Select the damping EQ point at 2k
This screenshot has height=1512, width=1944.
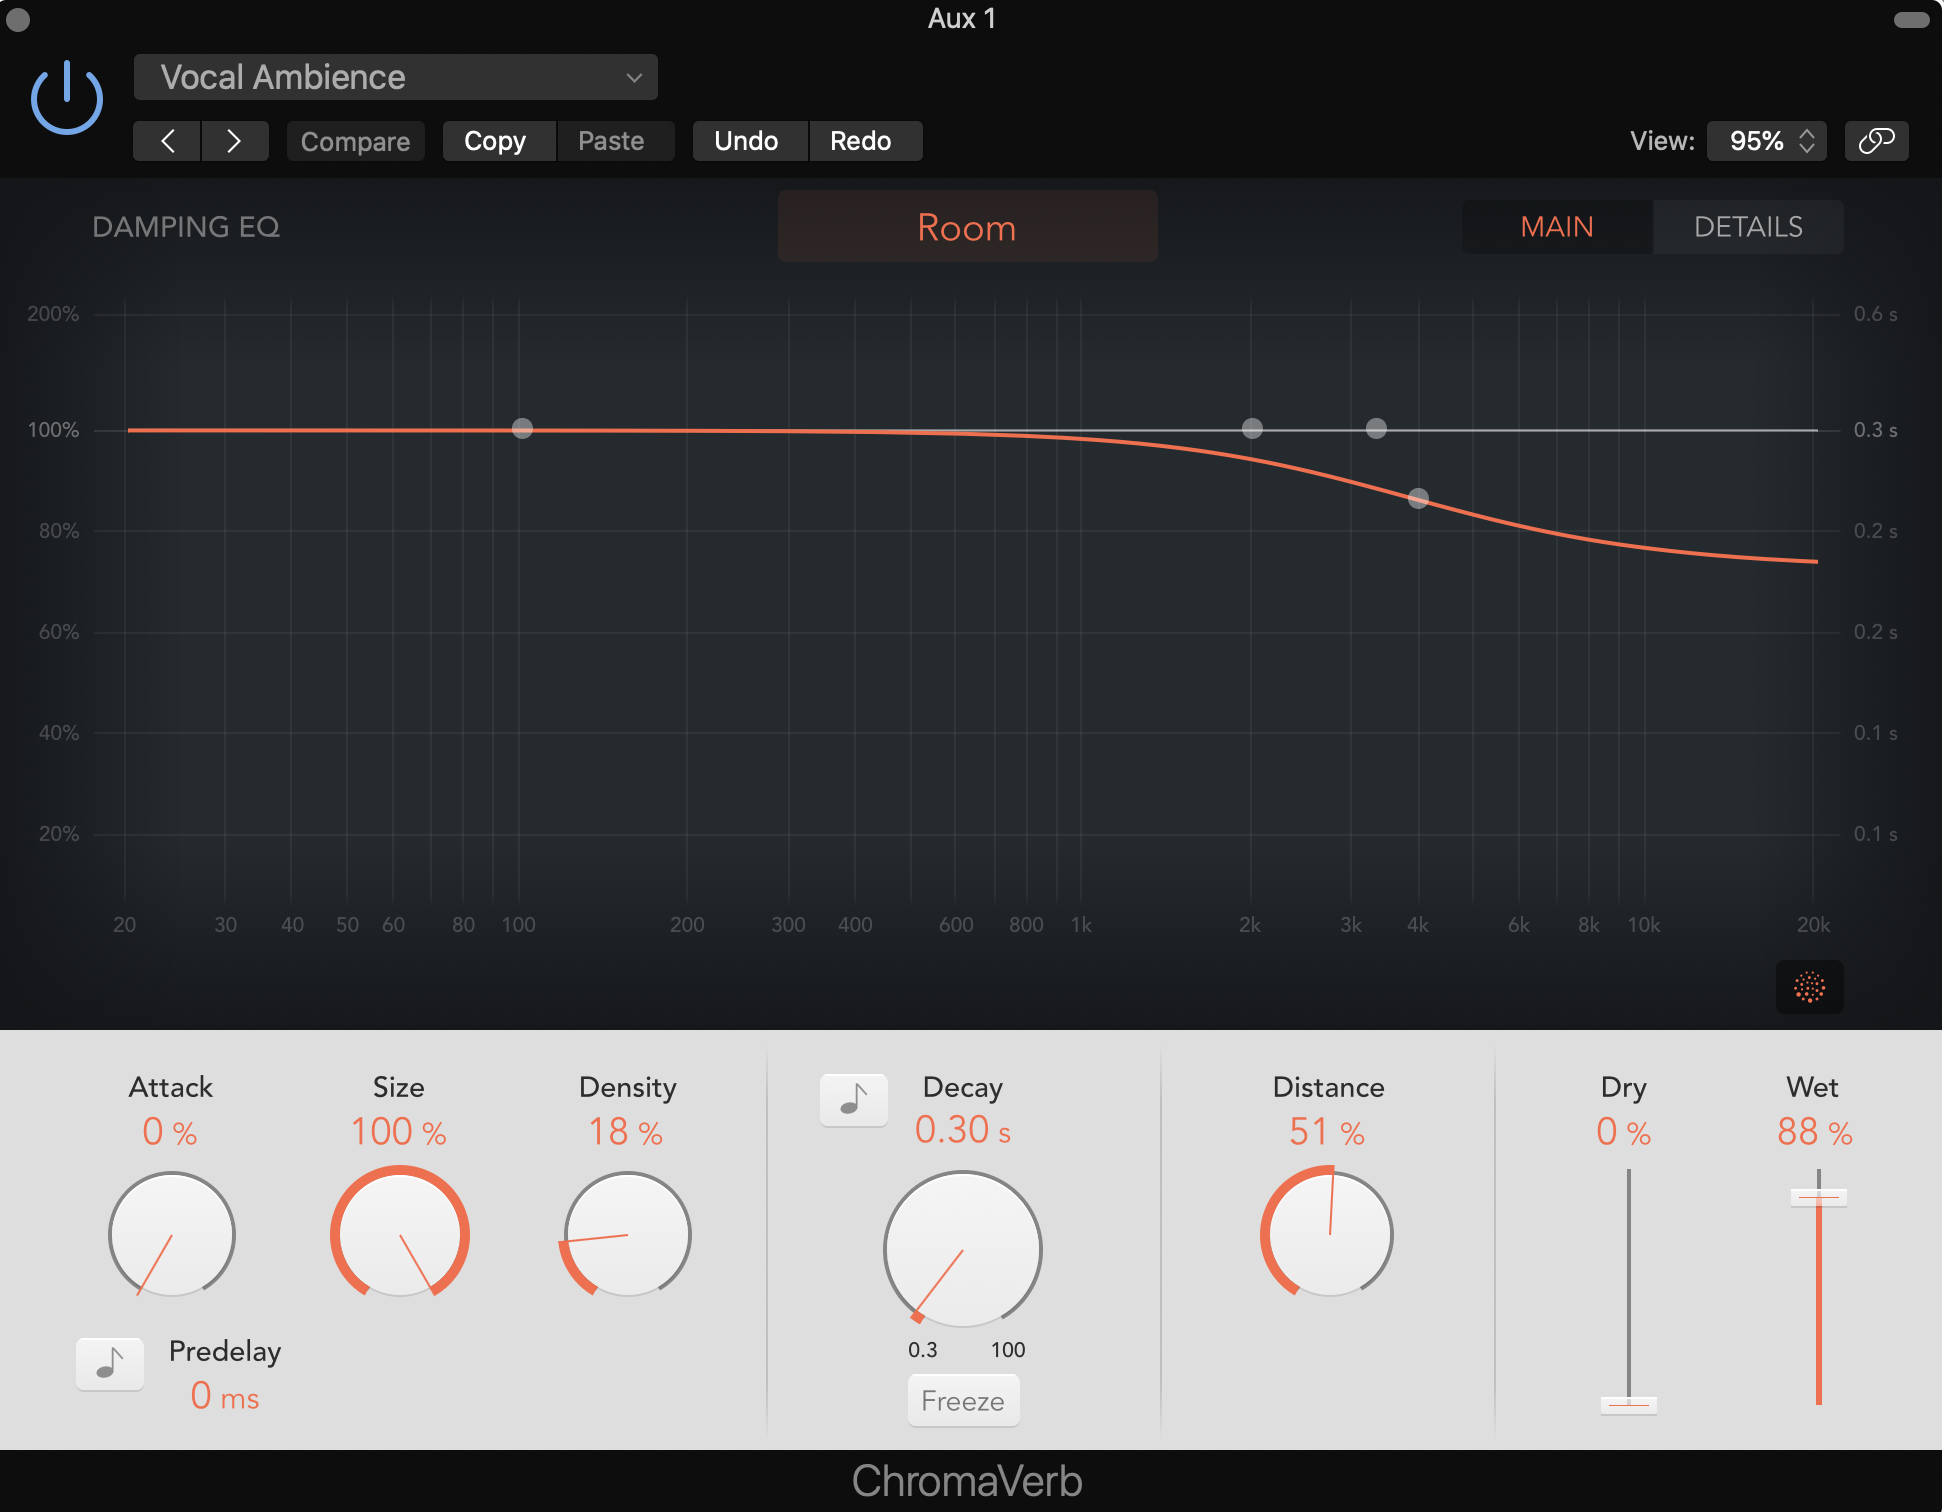(x=1252, y=429)
